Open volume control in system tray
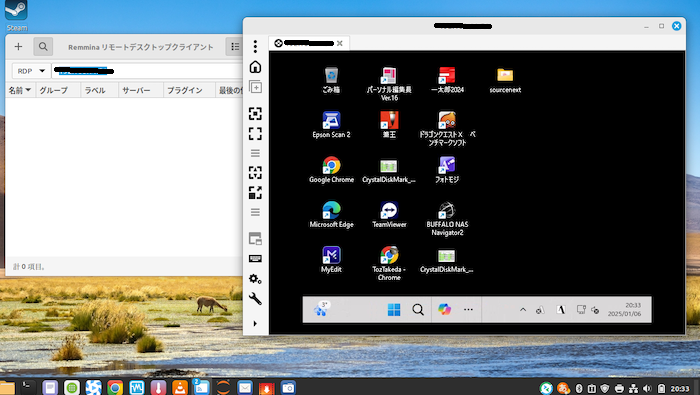This screenshot has width=700, height=395. click(647, 389)
